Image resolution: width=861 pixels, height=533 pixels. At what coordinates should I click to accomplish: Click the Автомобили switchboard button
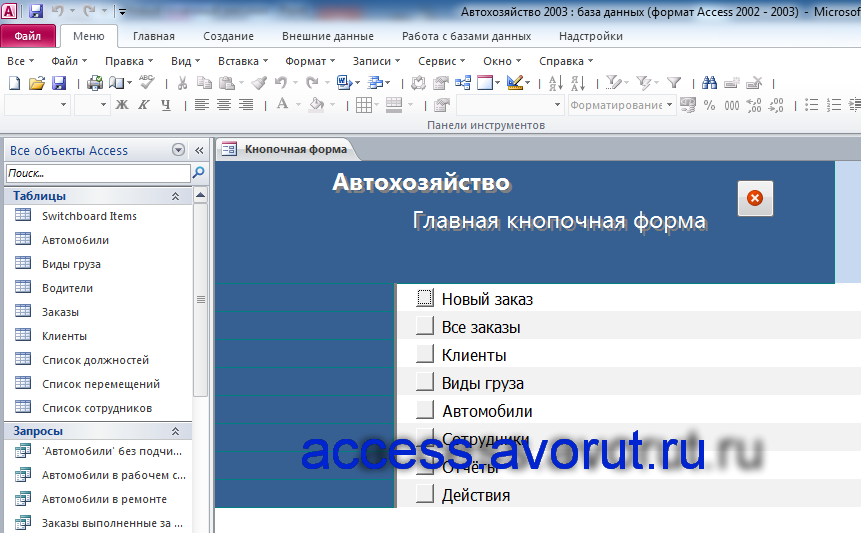pos(424,409)
